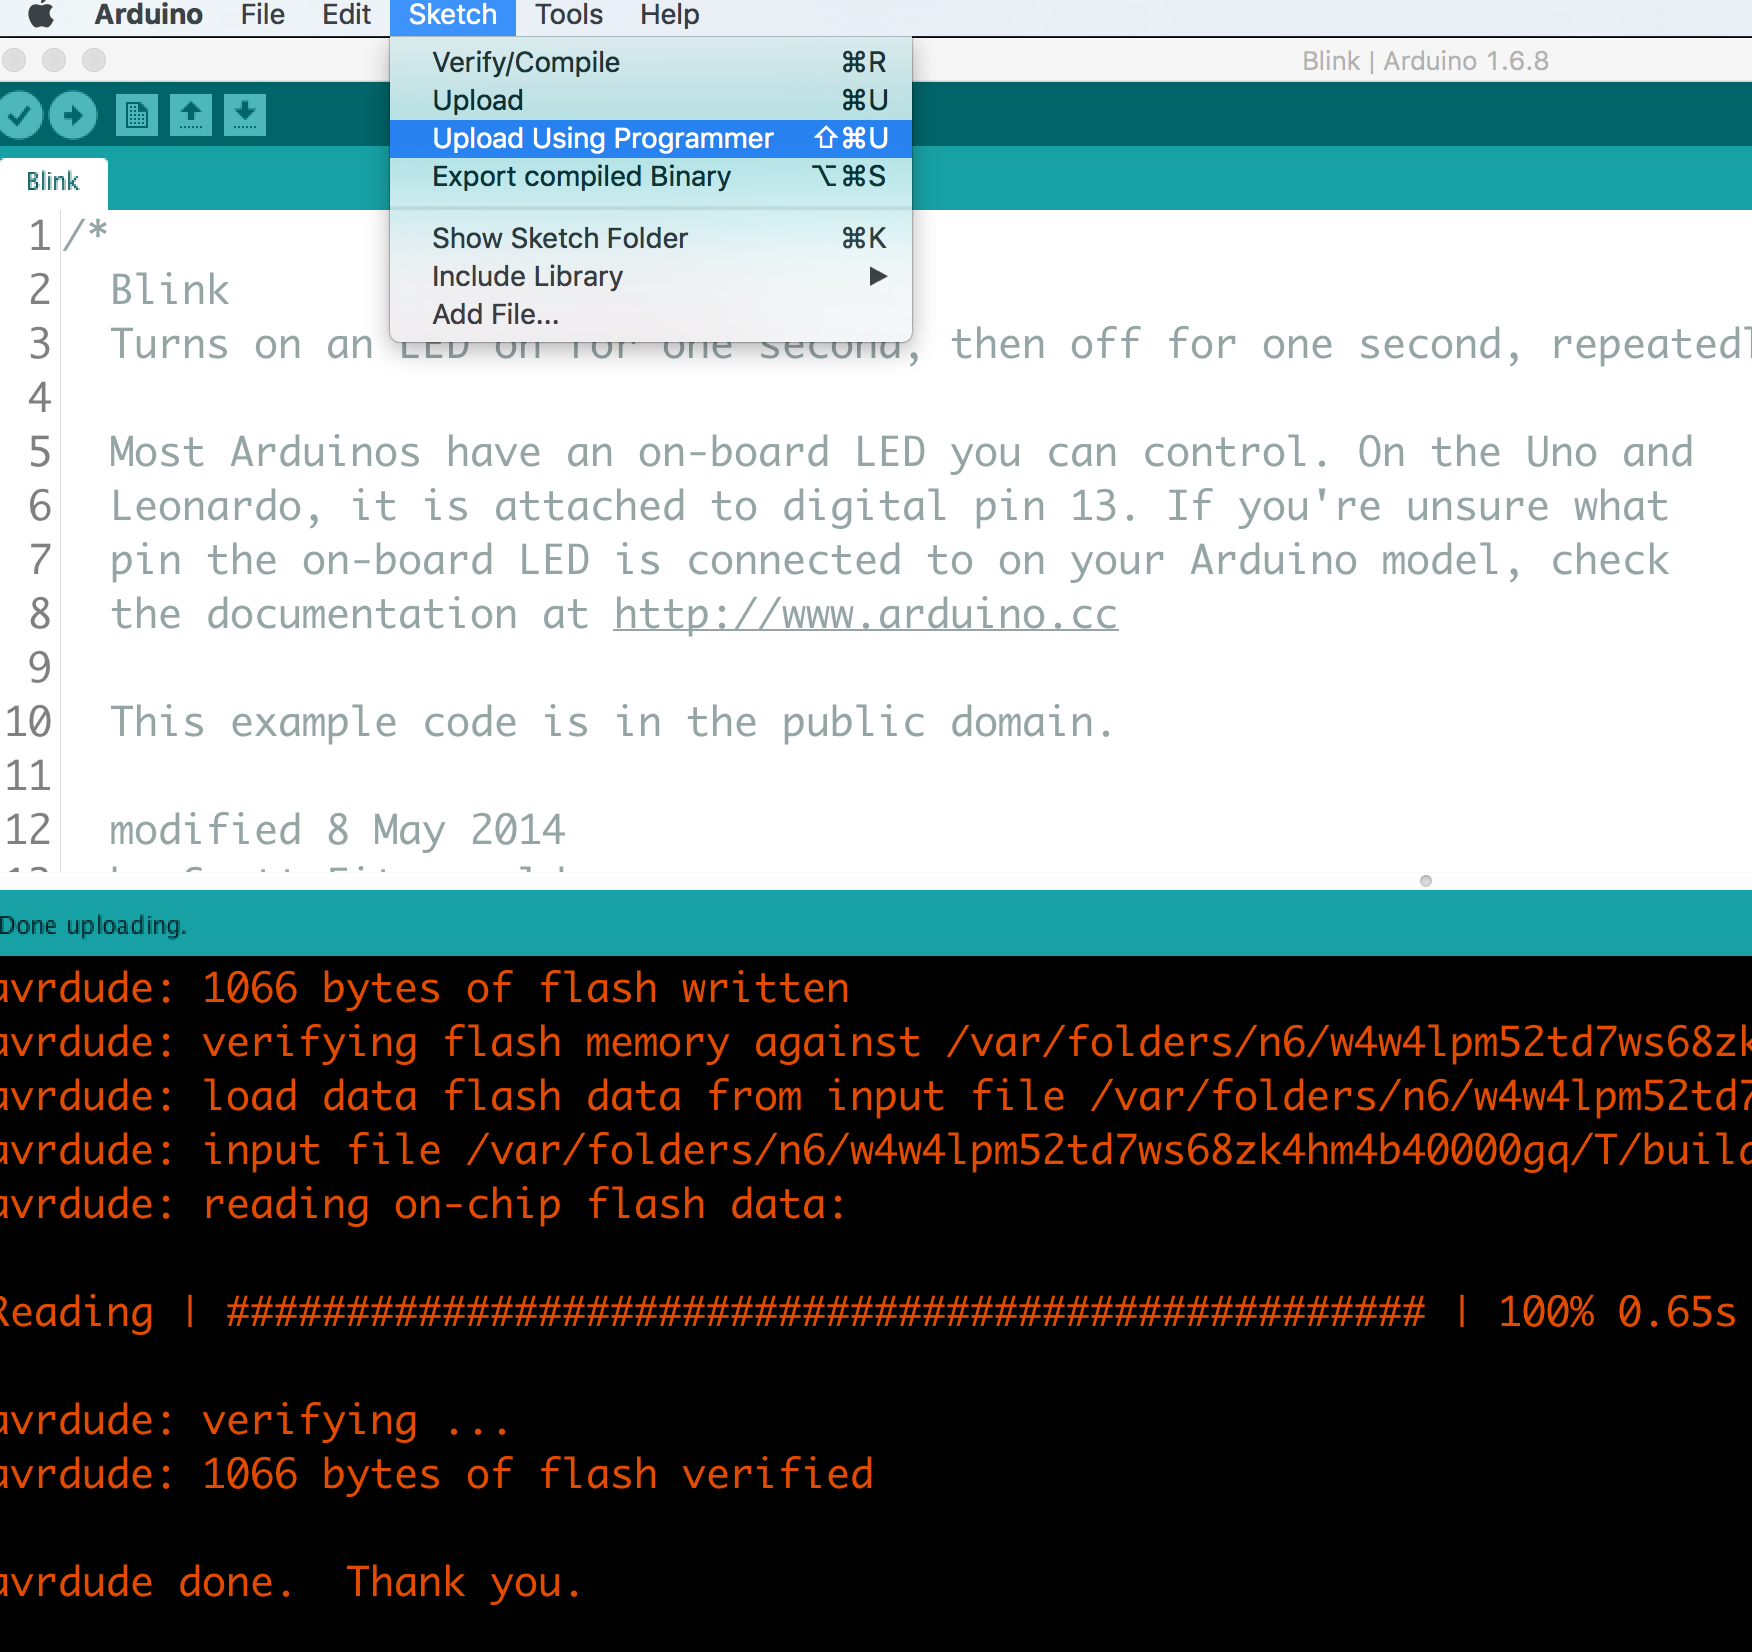Click the '1066 bytes of flash verified' line
The image size is (1752, 1652).
click(x=436, y=1474)
